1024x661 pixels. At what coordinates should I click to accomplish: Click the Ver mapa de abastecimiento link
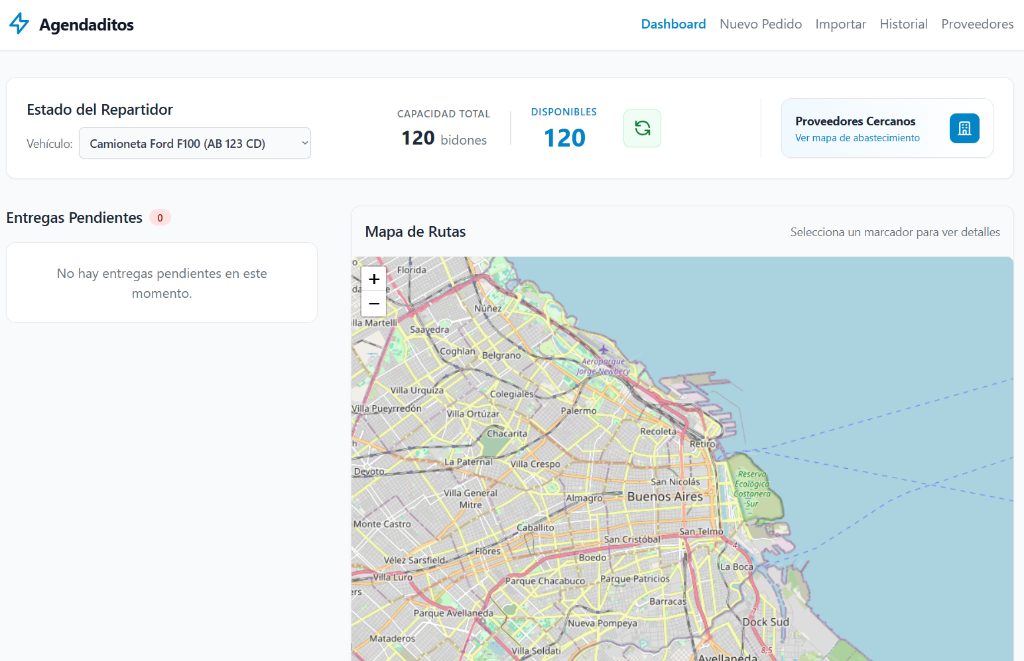pyautogui.click(x=857, y=138)
